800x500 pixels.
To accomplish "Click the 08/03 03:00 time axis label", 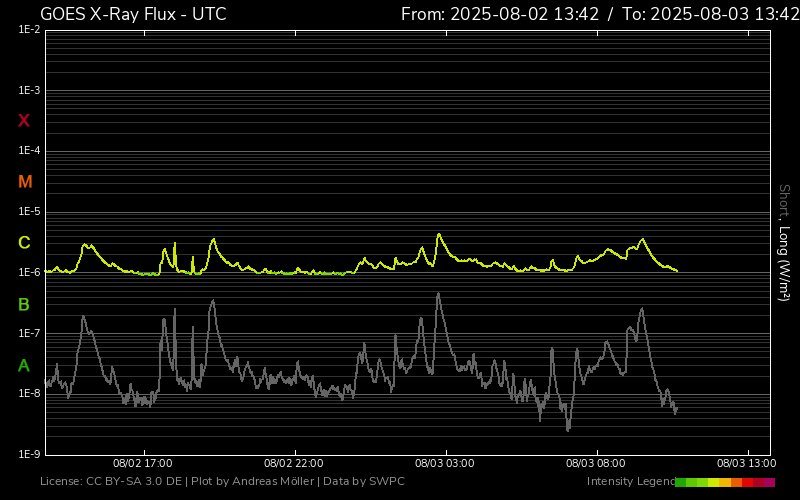I will pyautogui.click(x=444, y=464).
